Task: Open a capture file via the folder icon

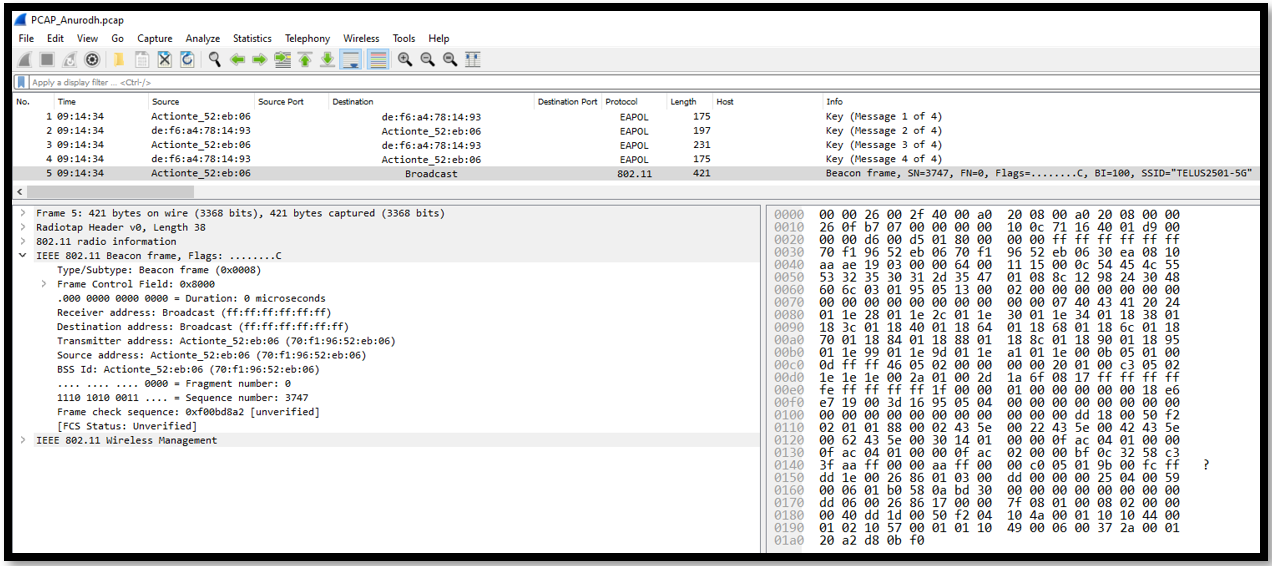Action: 119,60
